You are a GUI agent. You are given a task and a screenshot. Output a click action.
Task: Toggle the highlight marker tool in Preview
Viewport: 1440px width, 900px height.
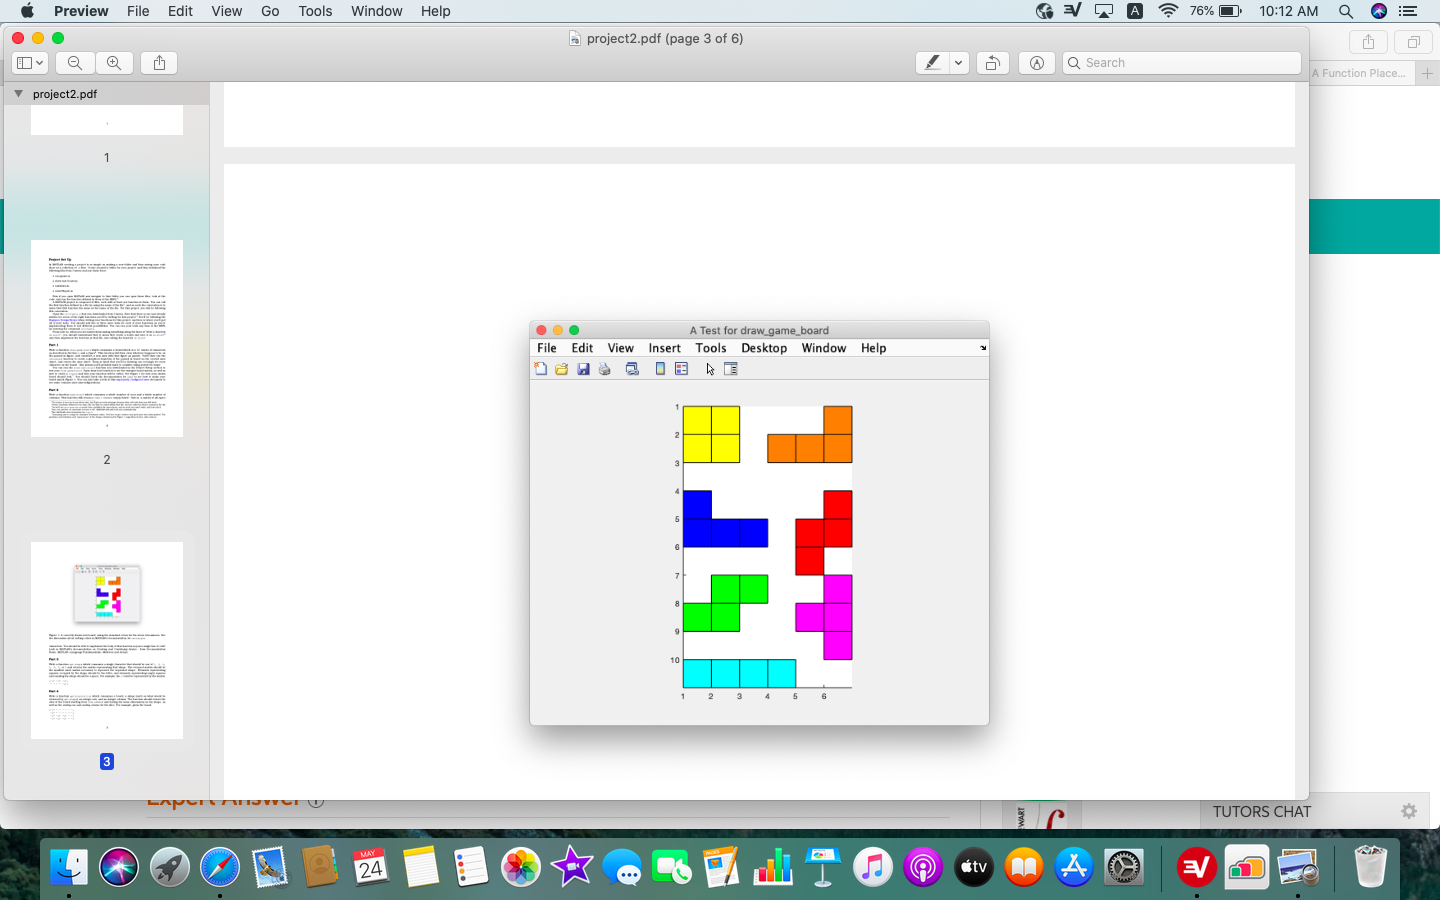coord(933,62)
